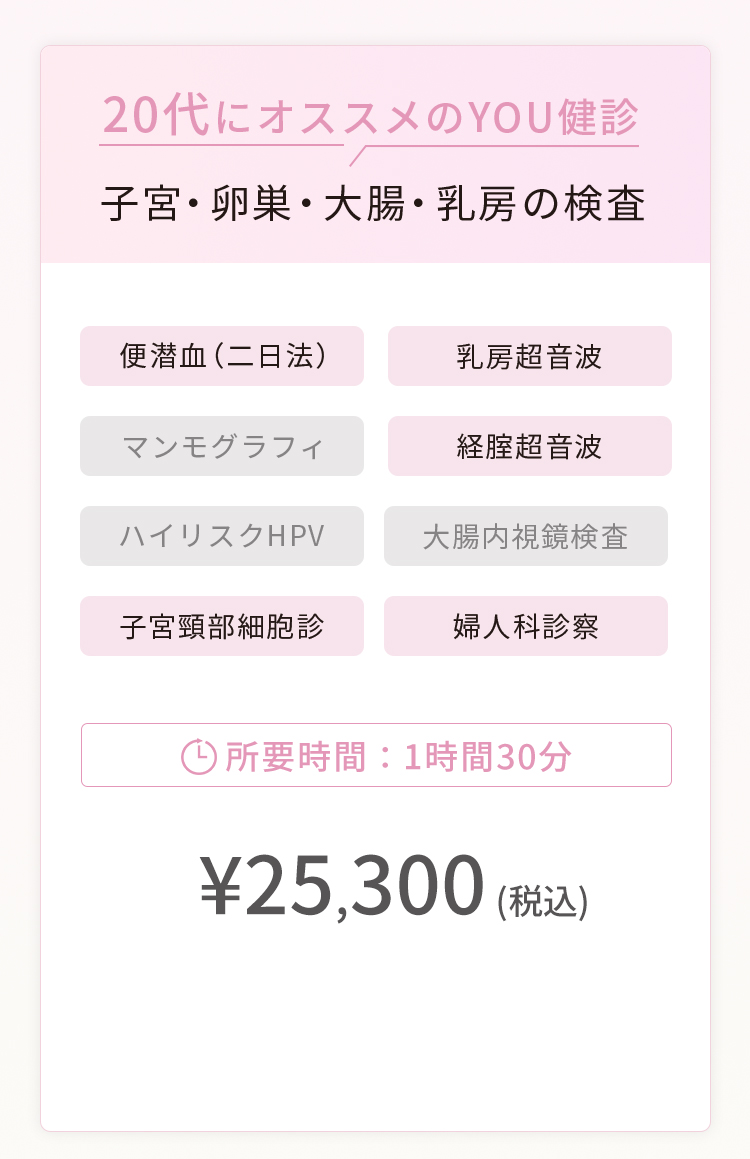Select the 乳房超音波 tag
Image resolution: width=750 pixels, height=1159 pixels.
pyautogui.click(x=530, y=356)
